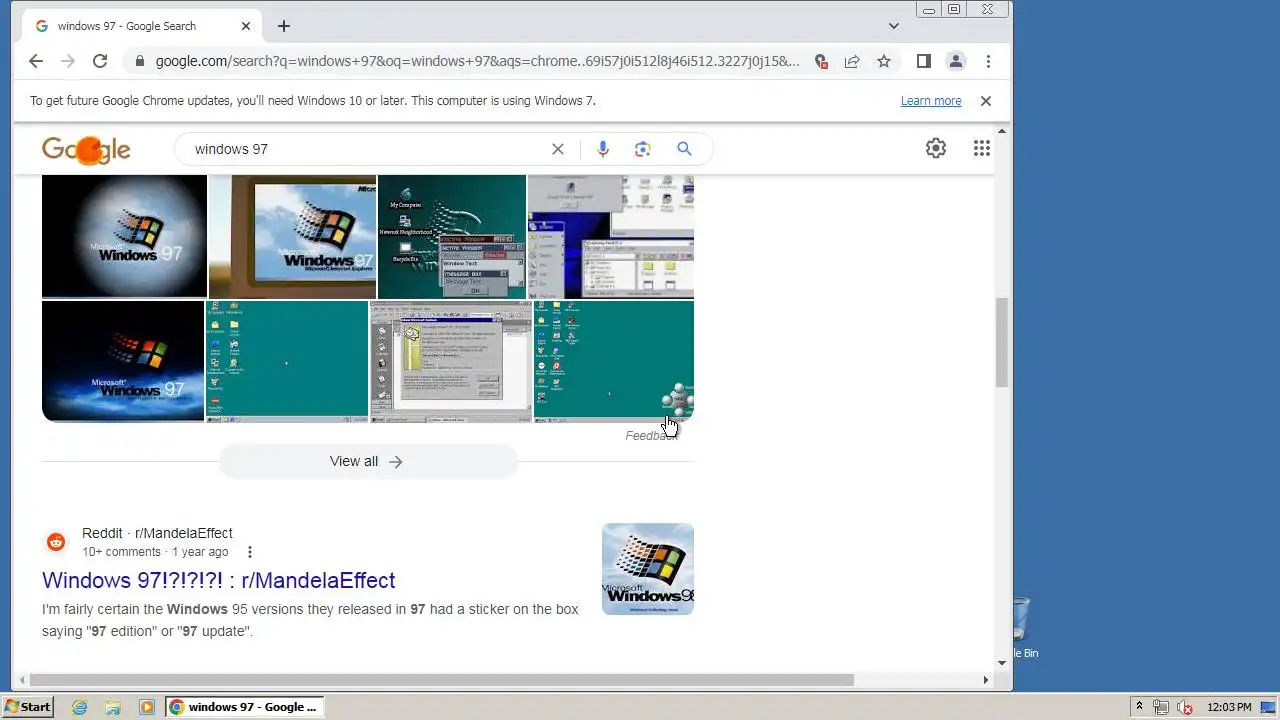View site information via the lock icon
The width and height of the screenshot is (1280, 720).
139,61
